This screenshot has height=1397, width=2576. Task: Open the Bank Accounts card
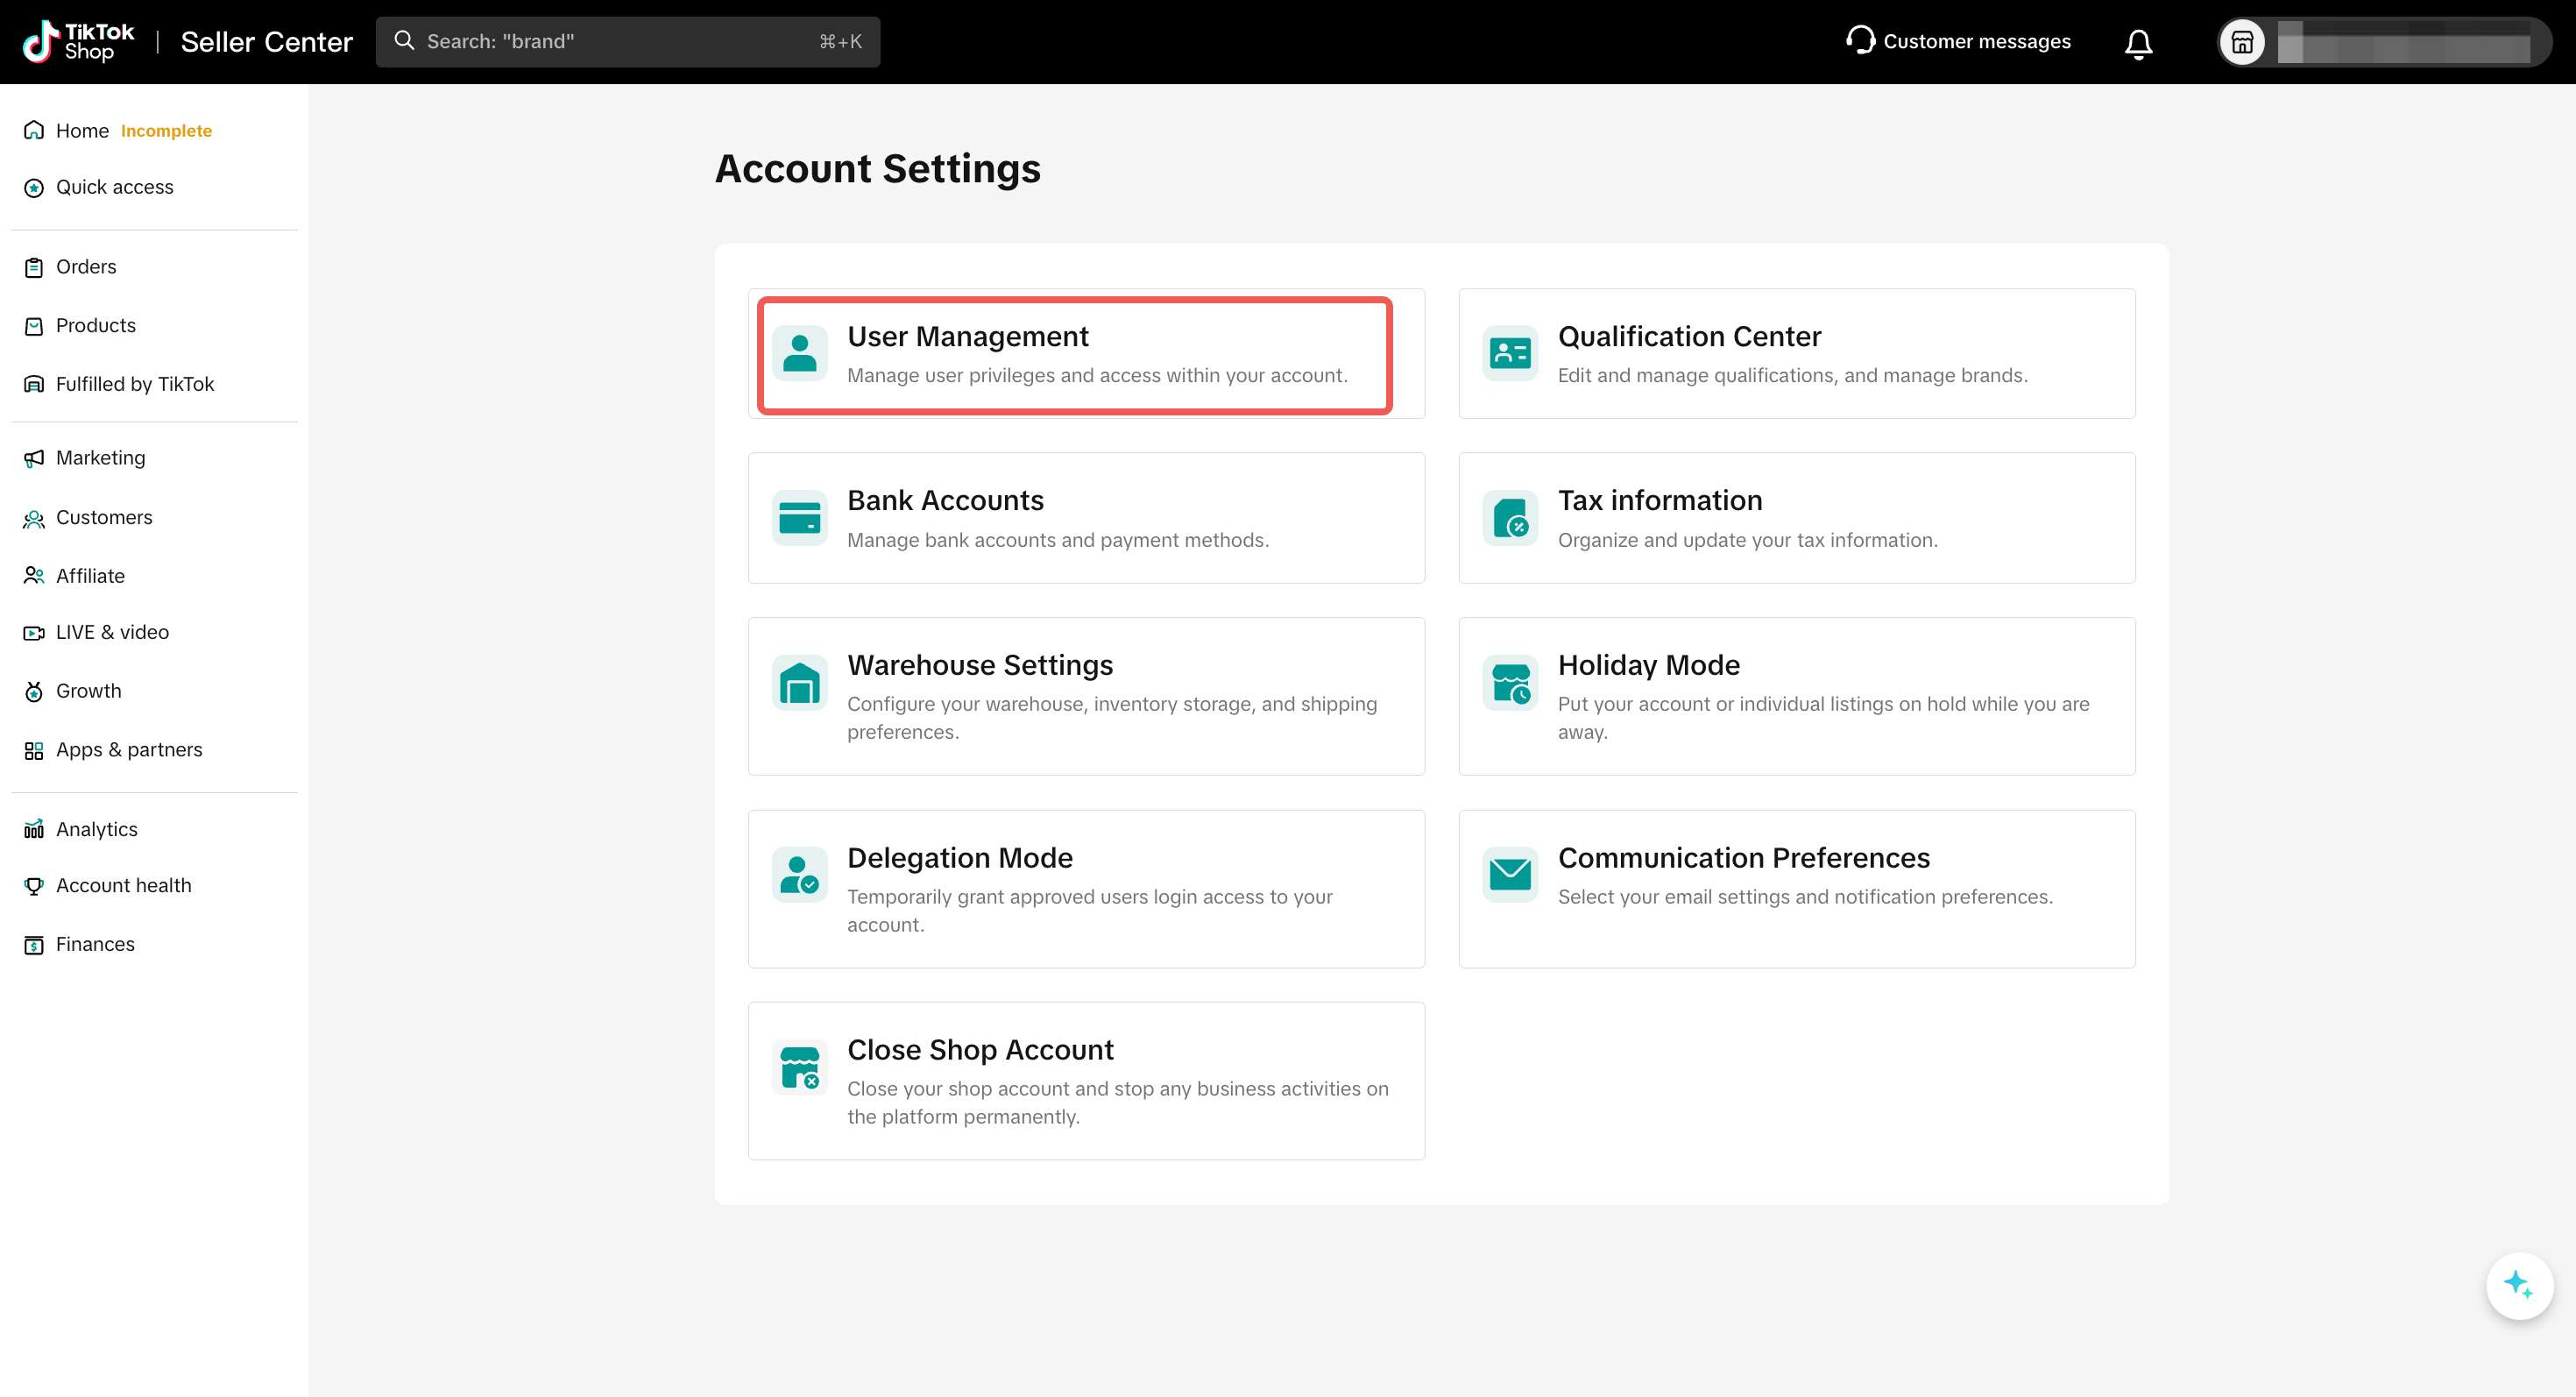tap(1086, 518)
